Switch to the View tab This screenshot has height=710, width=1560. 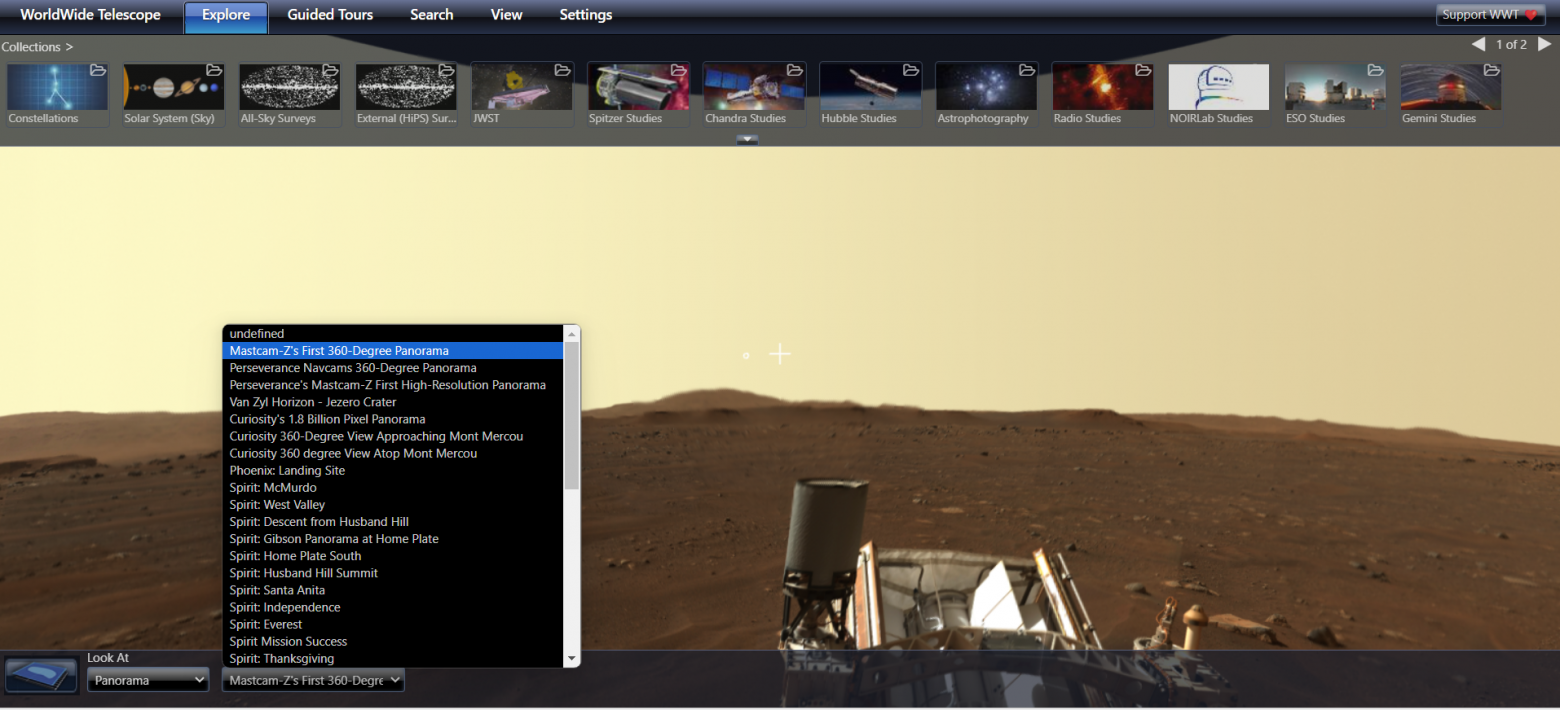[x=507, y=15]
